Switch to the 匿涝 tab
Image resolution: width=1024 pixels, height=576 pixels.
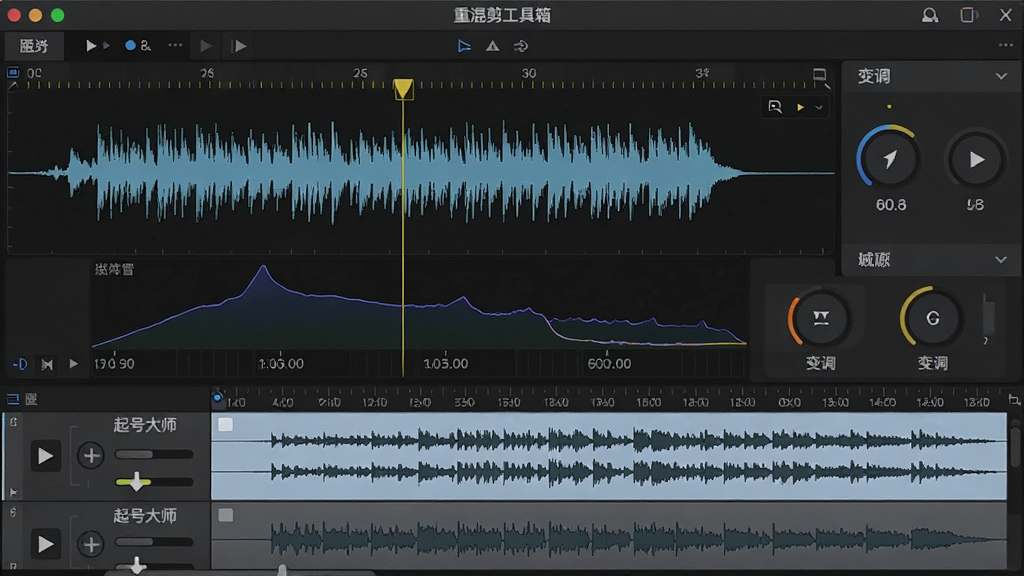[x=34, y=46]
